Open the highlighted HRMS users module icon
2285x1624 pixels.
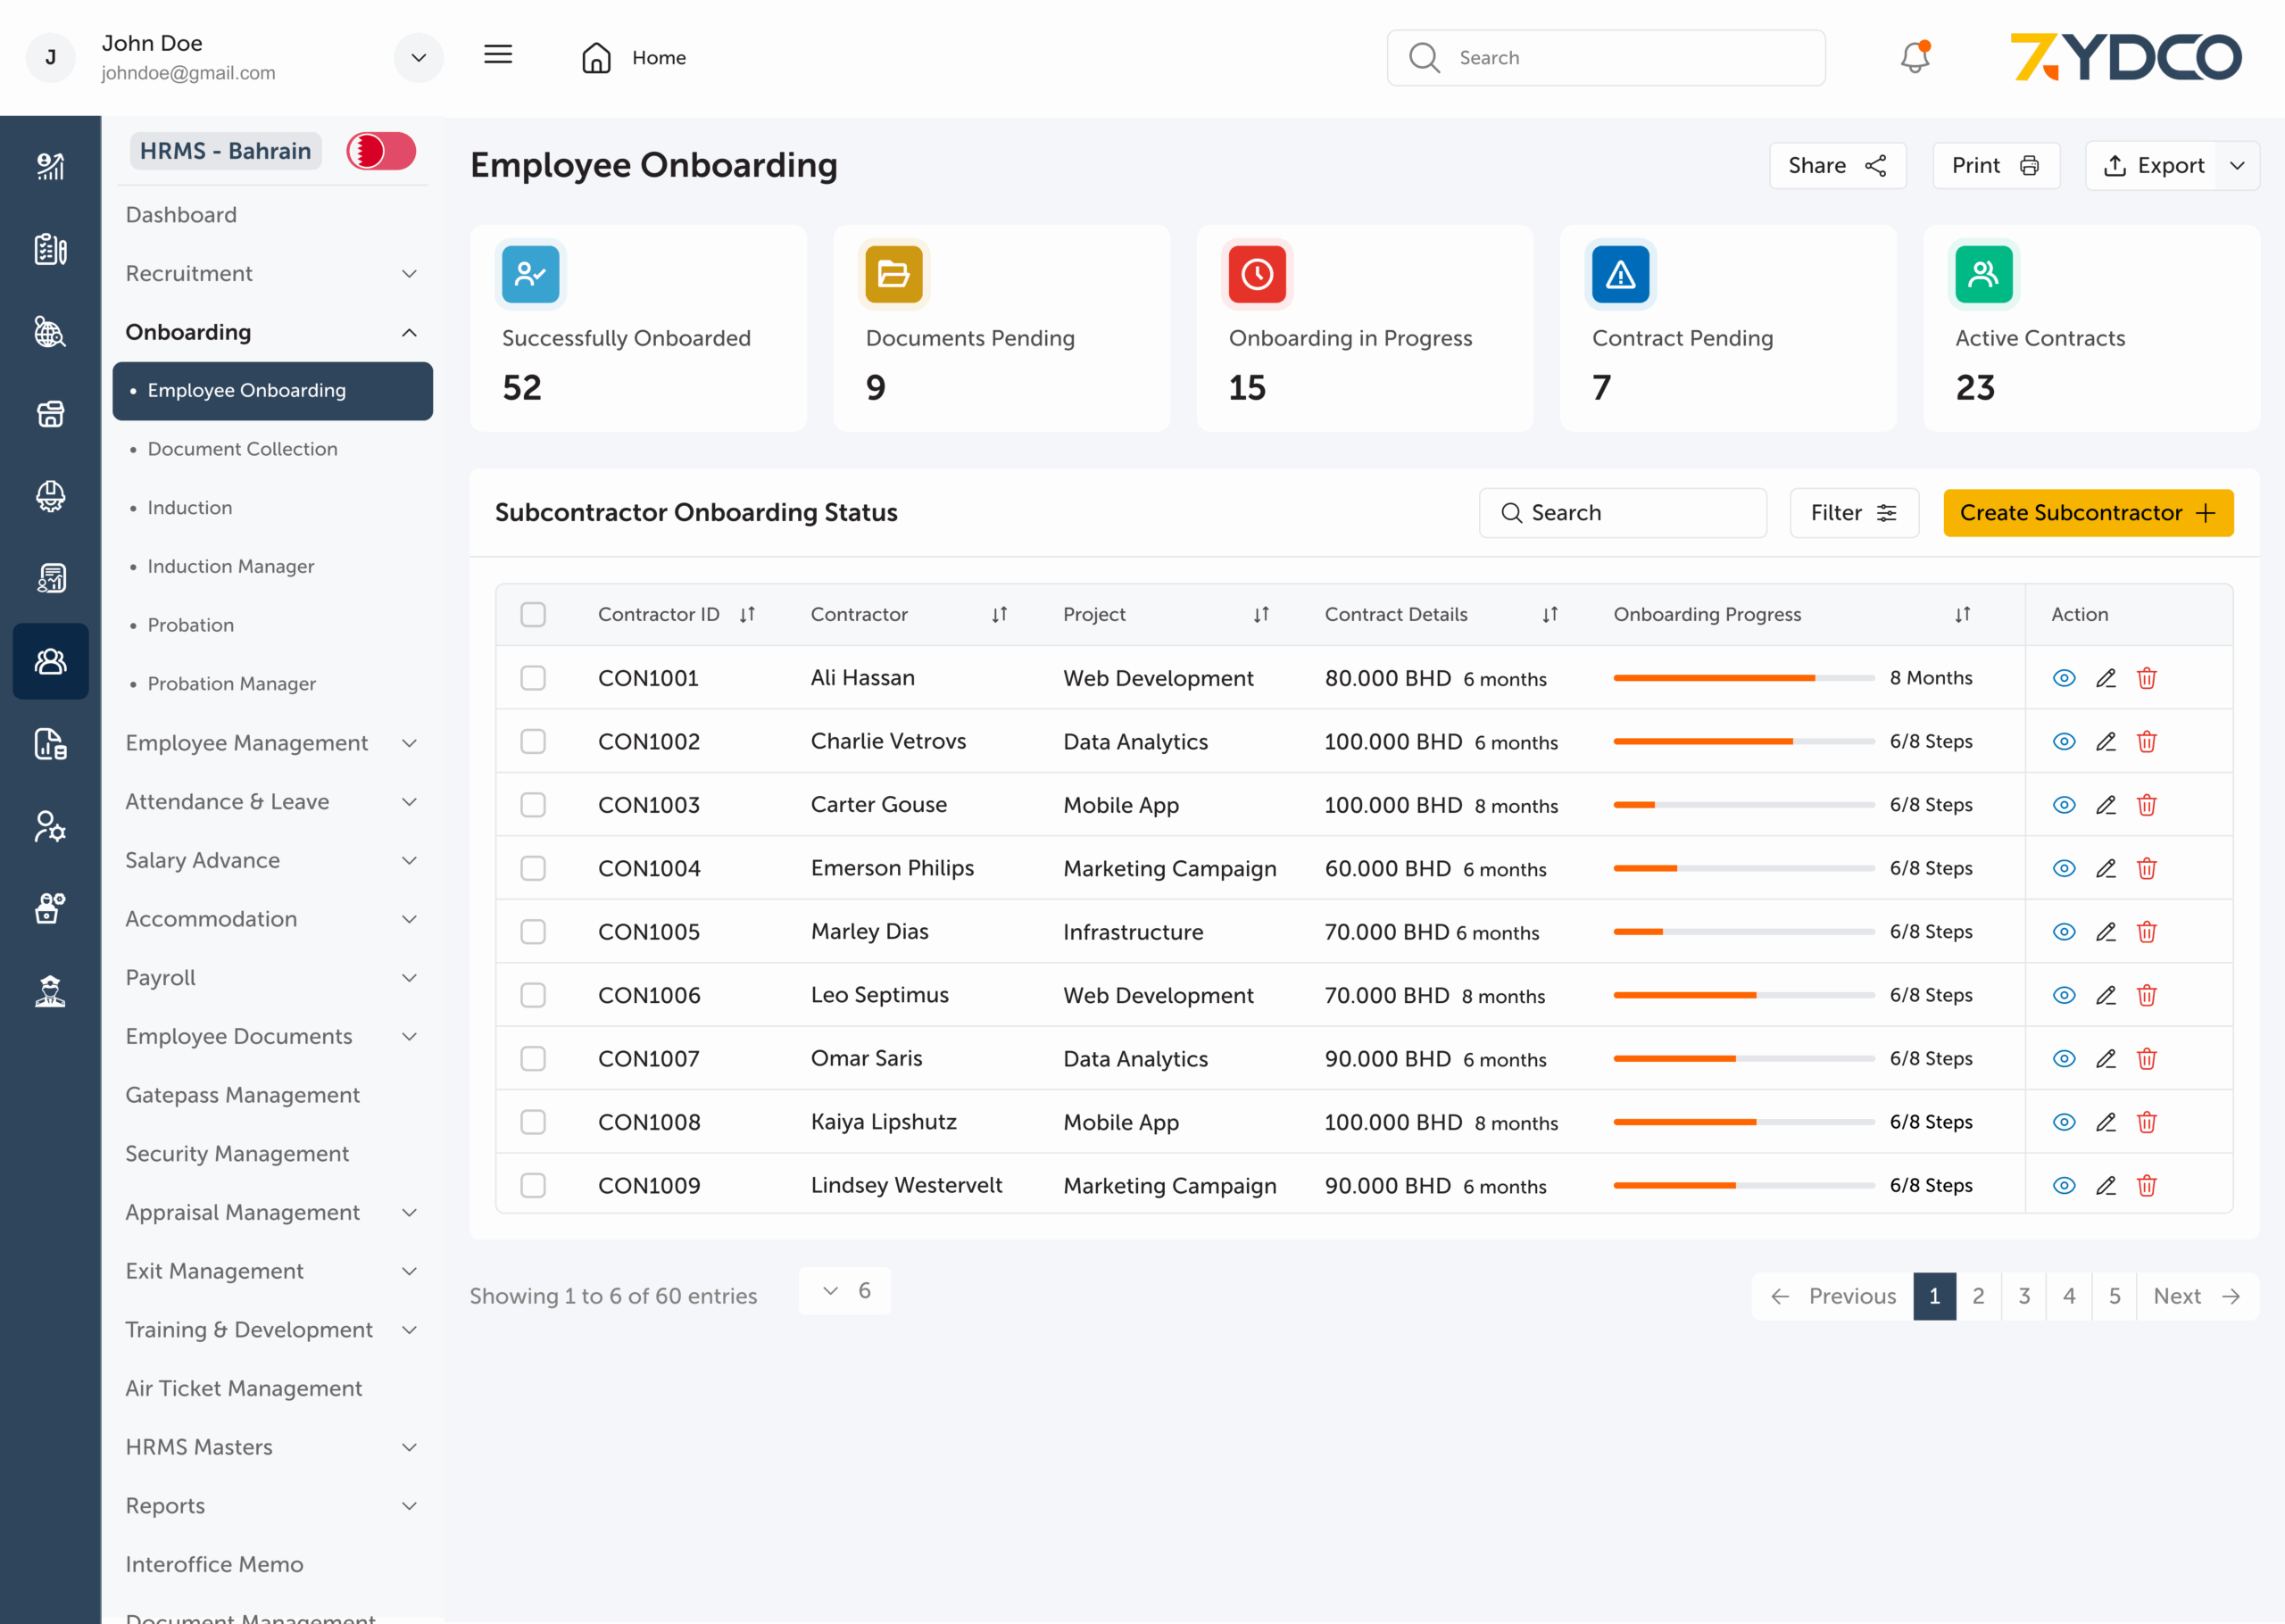(50, 661)
